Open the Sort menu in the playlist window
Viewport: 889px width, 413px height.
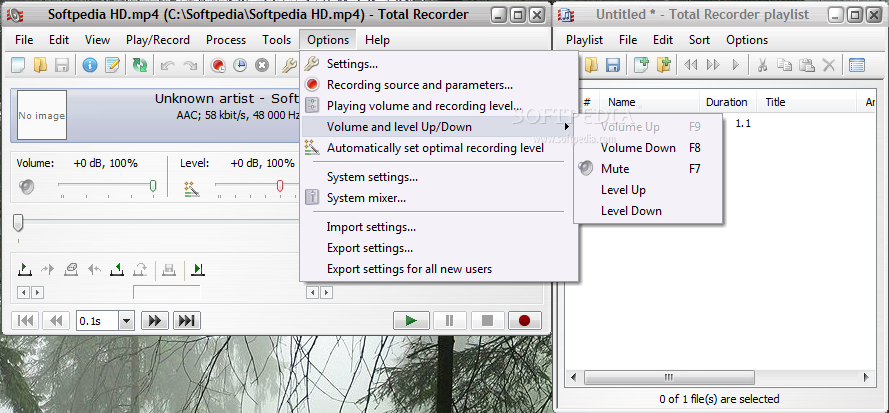pyautogui.click(x=699, y=40)
